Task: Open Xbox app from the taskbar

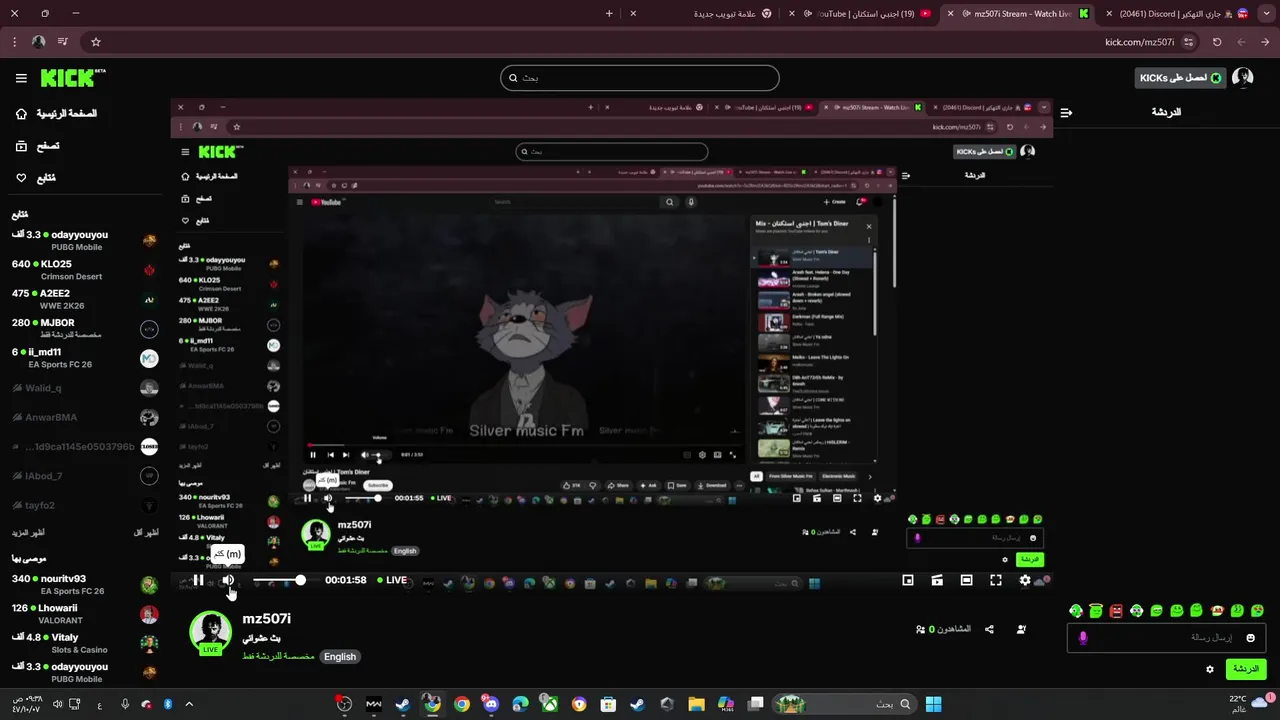Action: click(x=549, y=704)
